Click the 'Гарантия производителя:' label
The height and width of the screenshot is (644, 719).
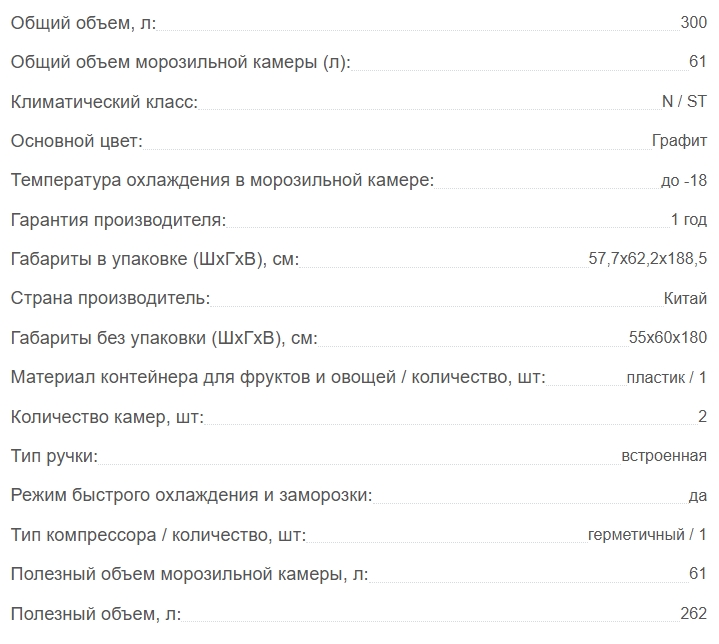click(x=118, y=220)
